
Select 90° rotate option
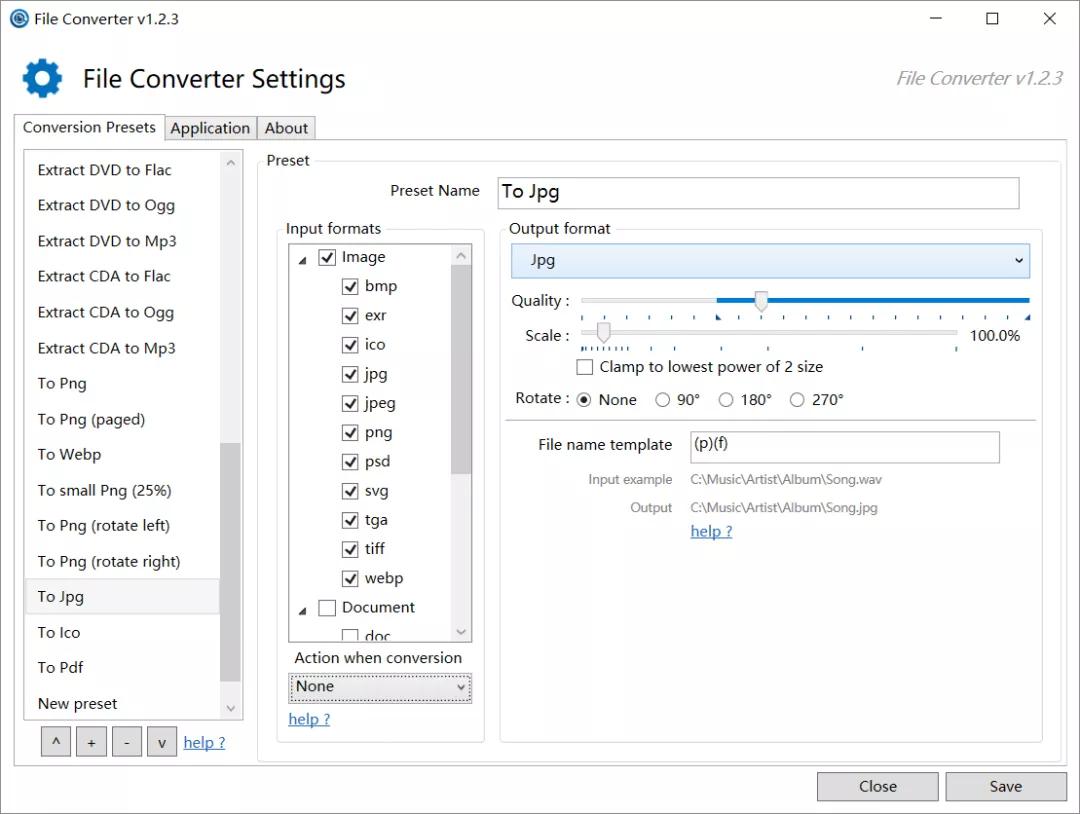tap(663, 400)
